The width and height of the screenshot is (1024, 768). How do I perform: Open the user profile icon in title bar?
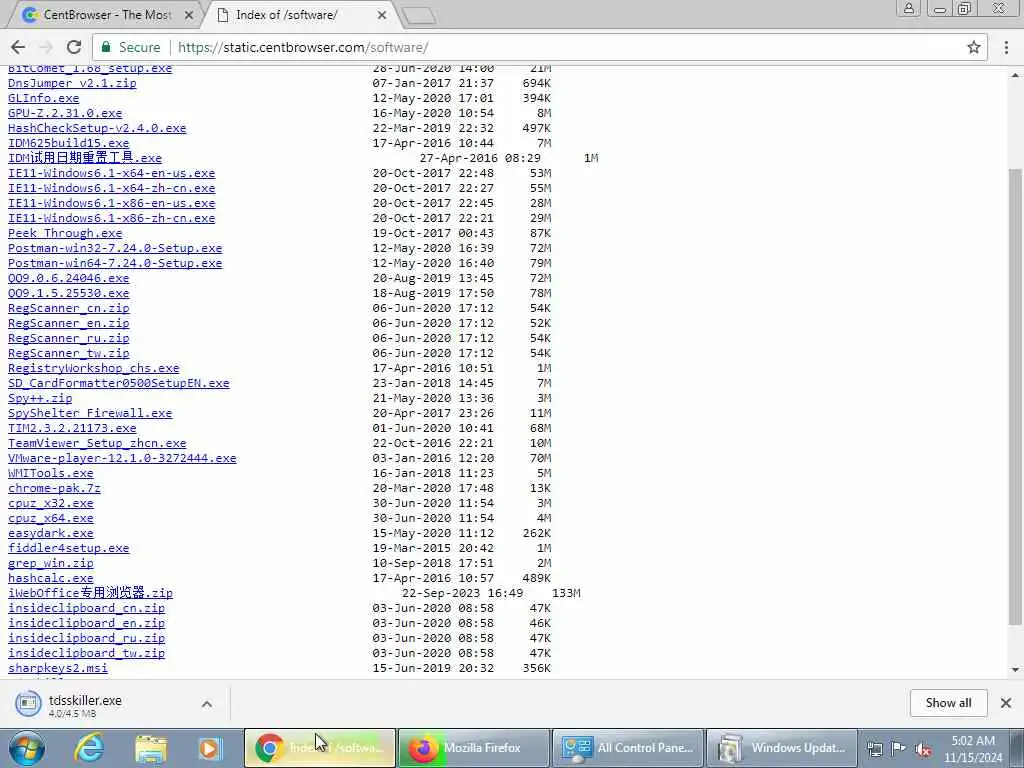(908, 8)
